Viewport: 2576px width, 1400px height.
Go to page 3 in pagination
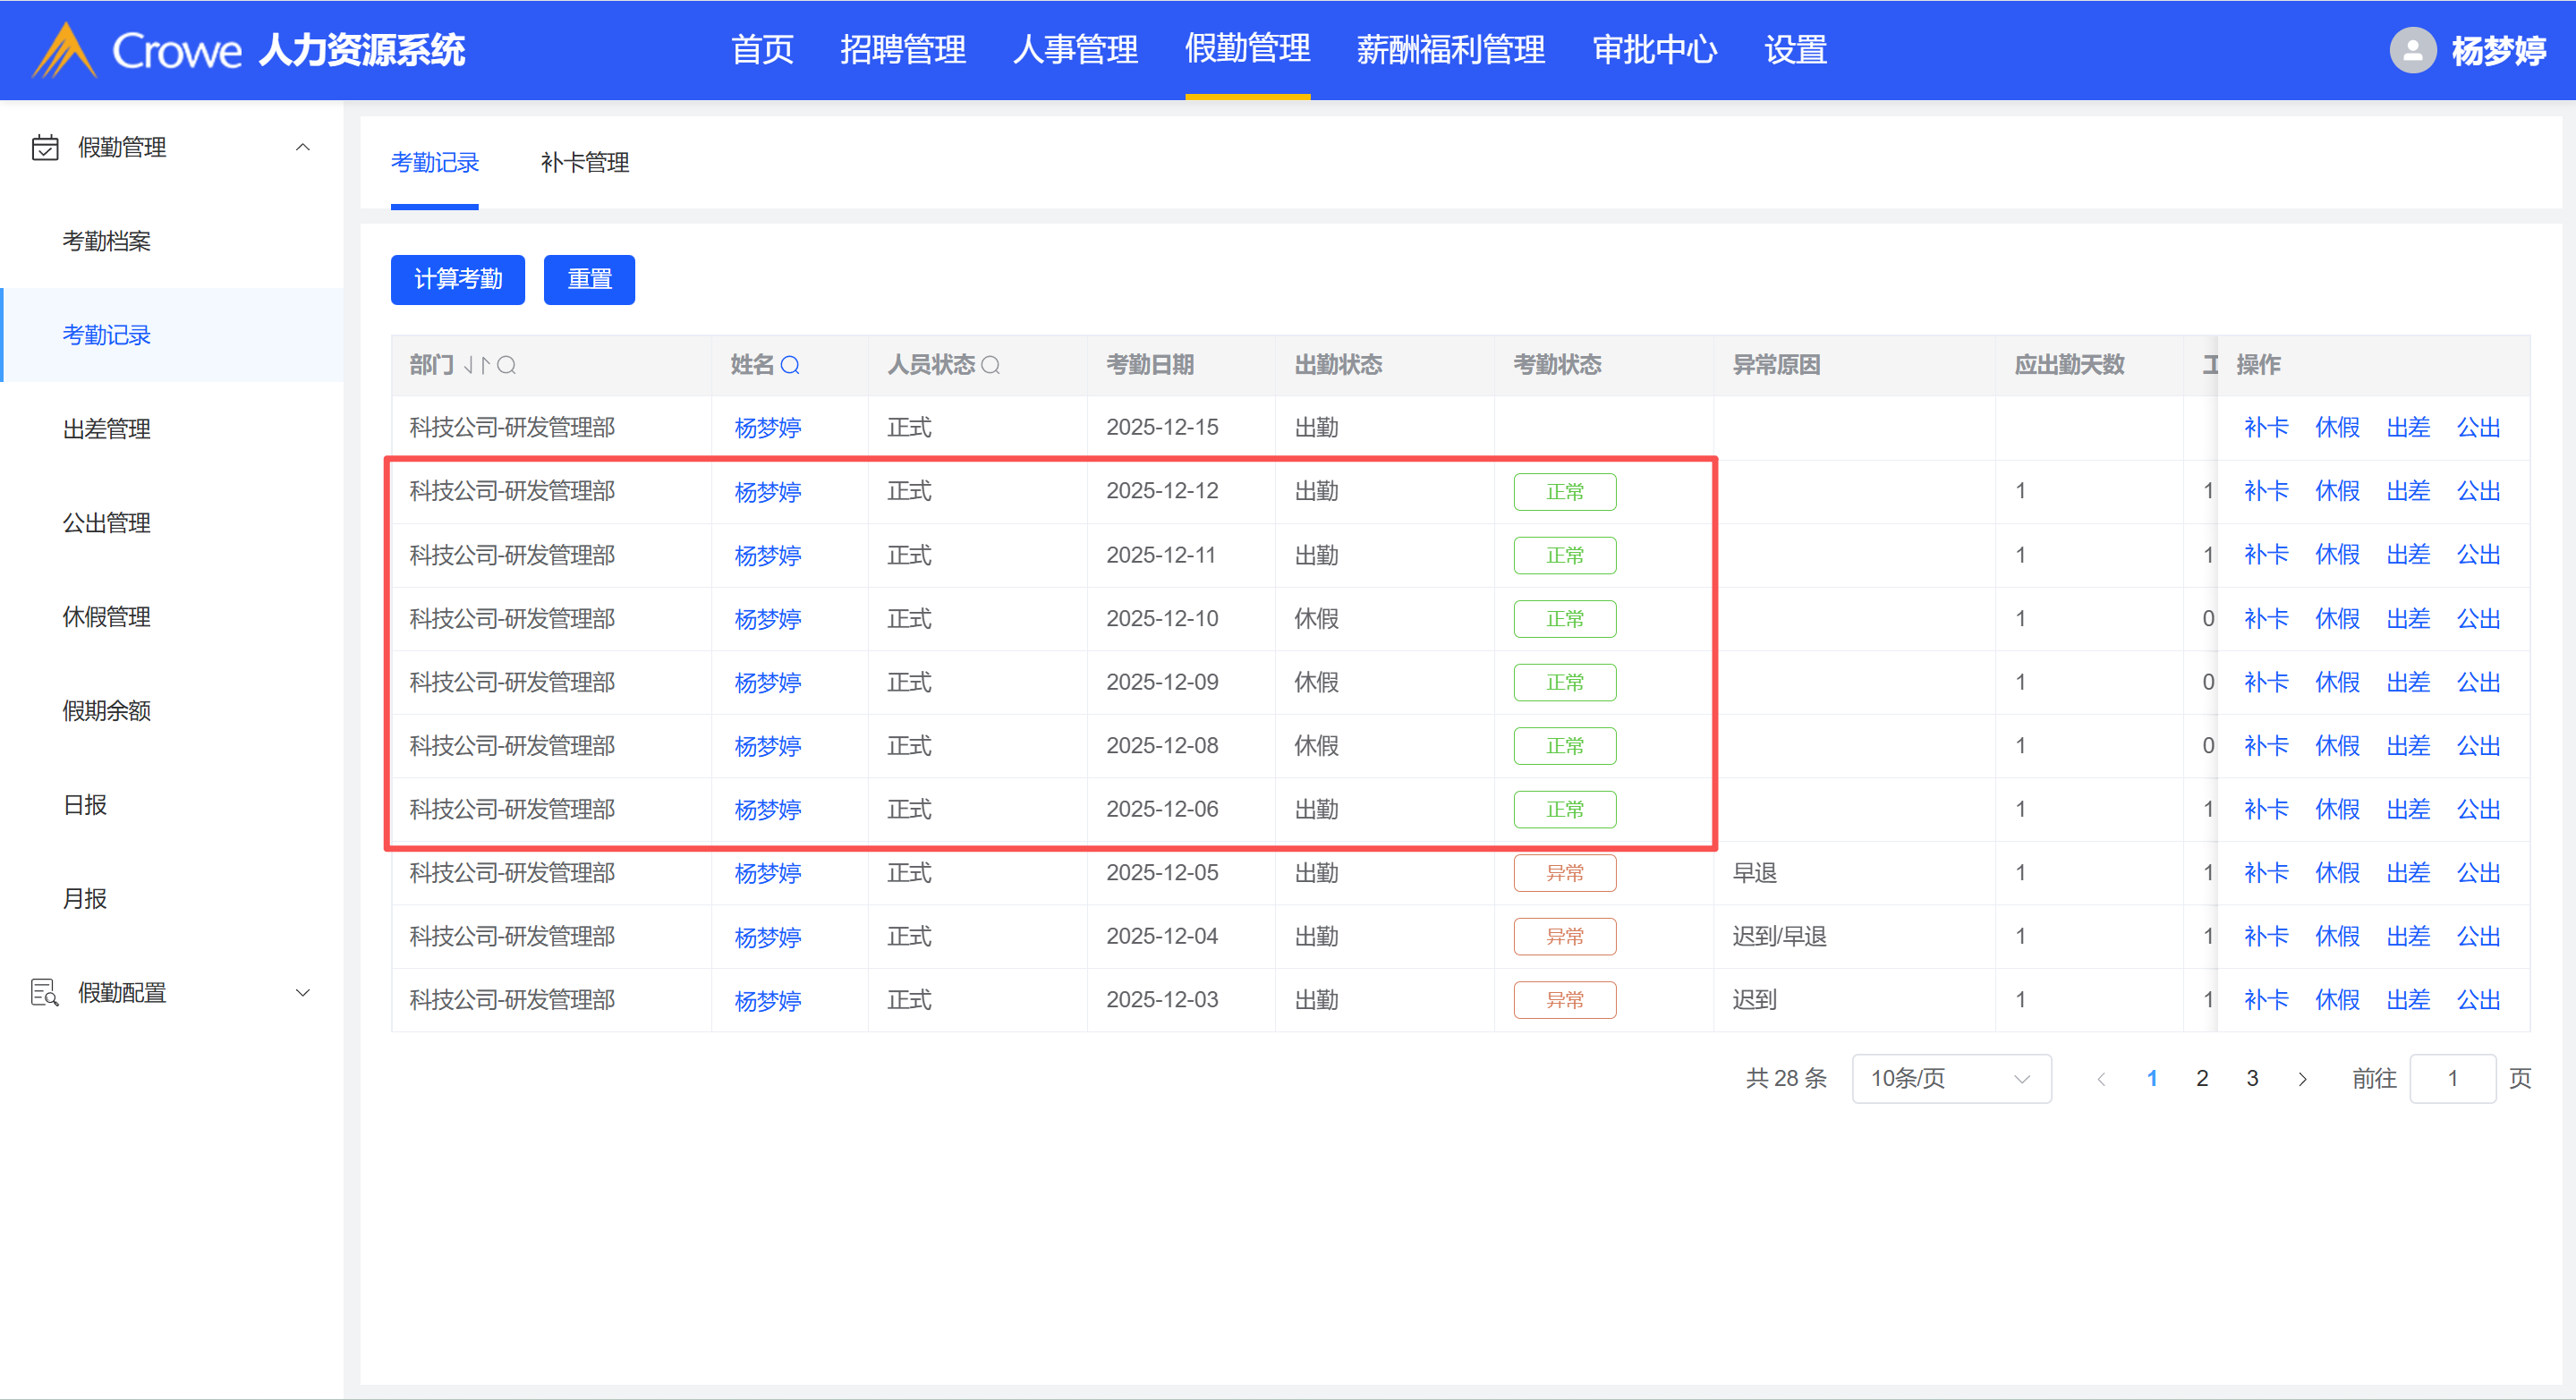point(2252,1079)
